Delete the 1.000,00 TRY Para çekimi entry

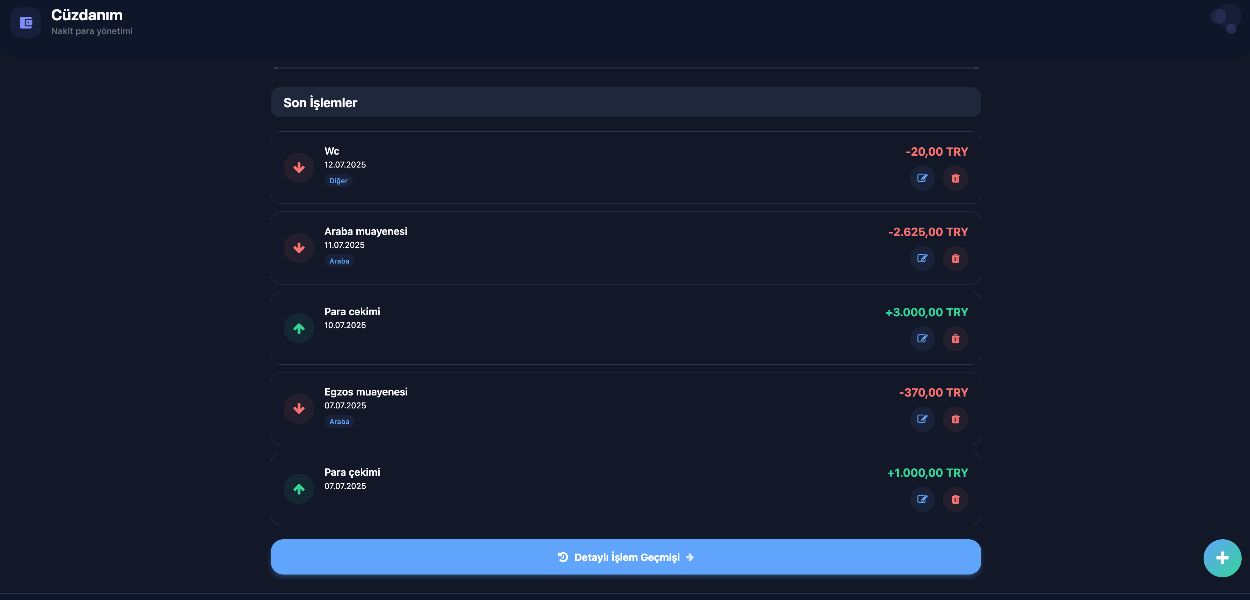[x=955, y=499]
